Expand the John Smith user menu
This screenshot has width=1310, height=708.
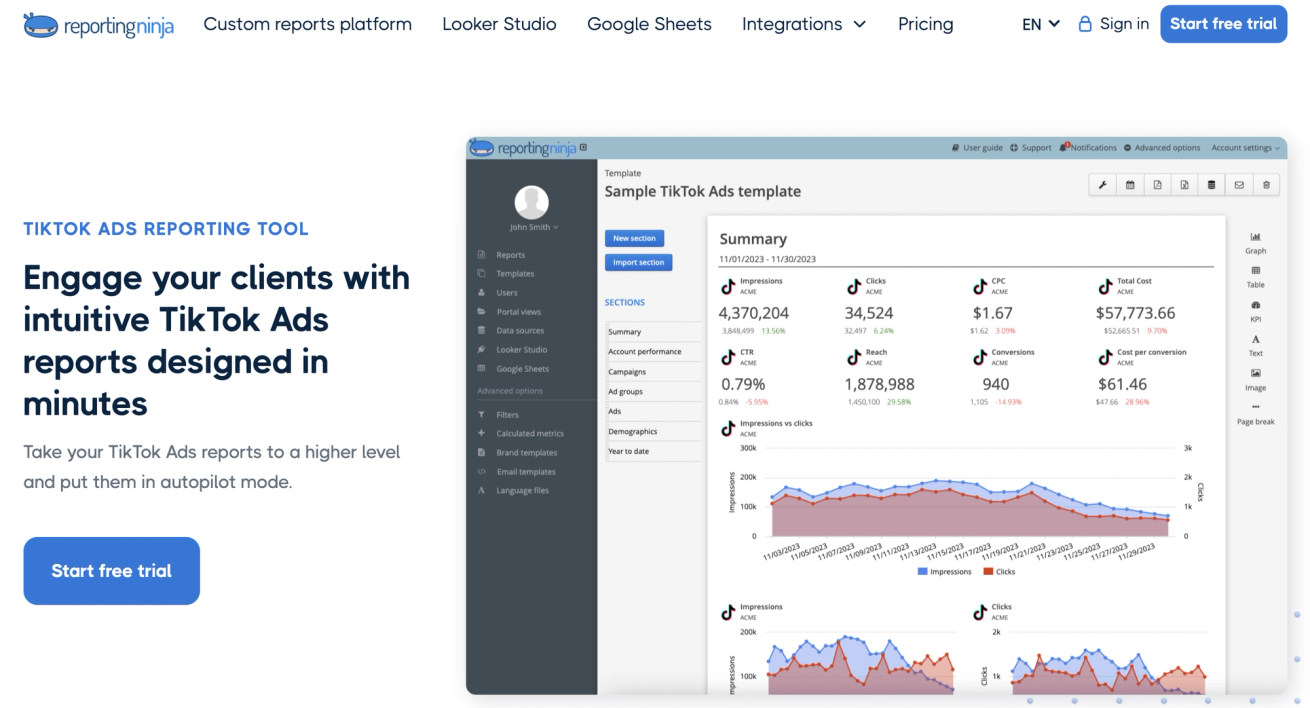click(531, 227)
